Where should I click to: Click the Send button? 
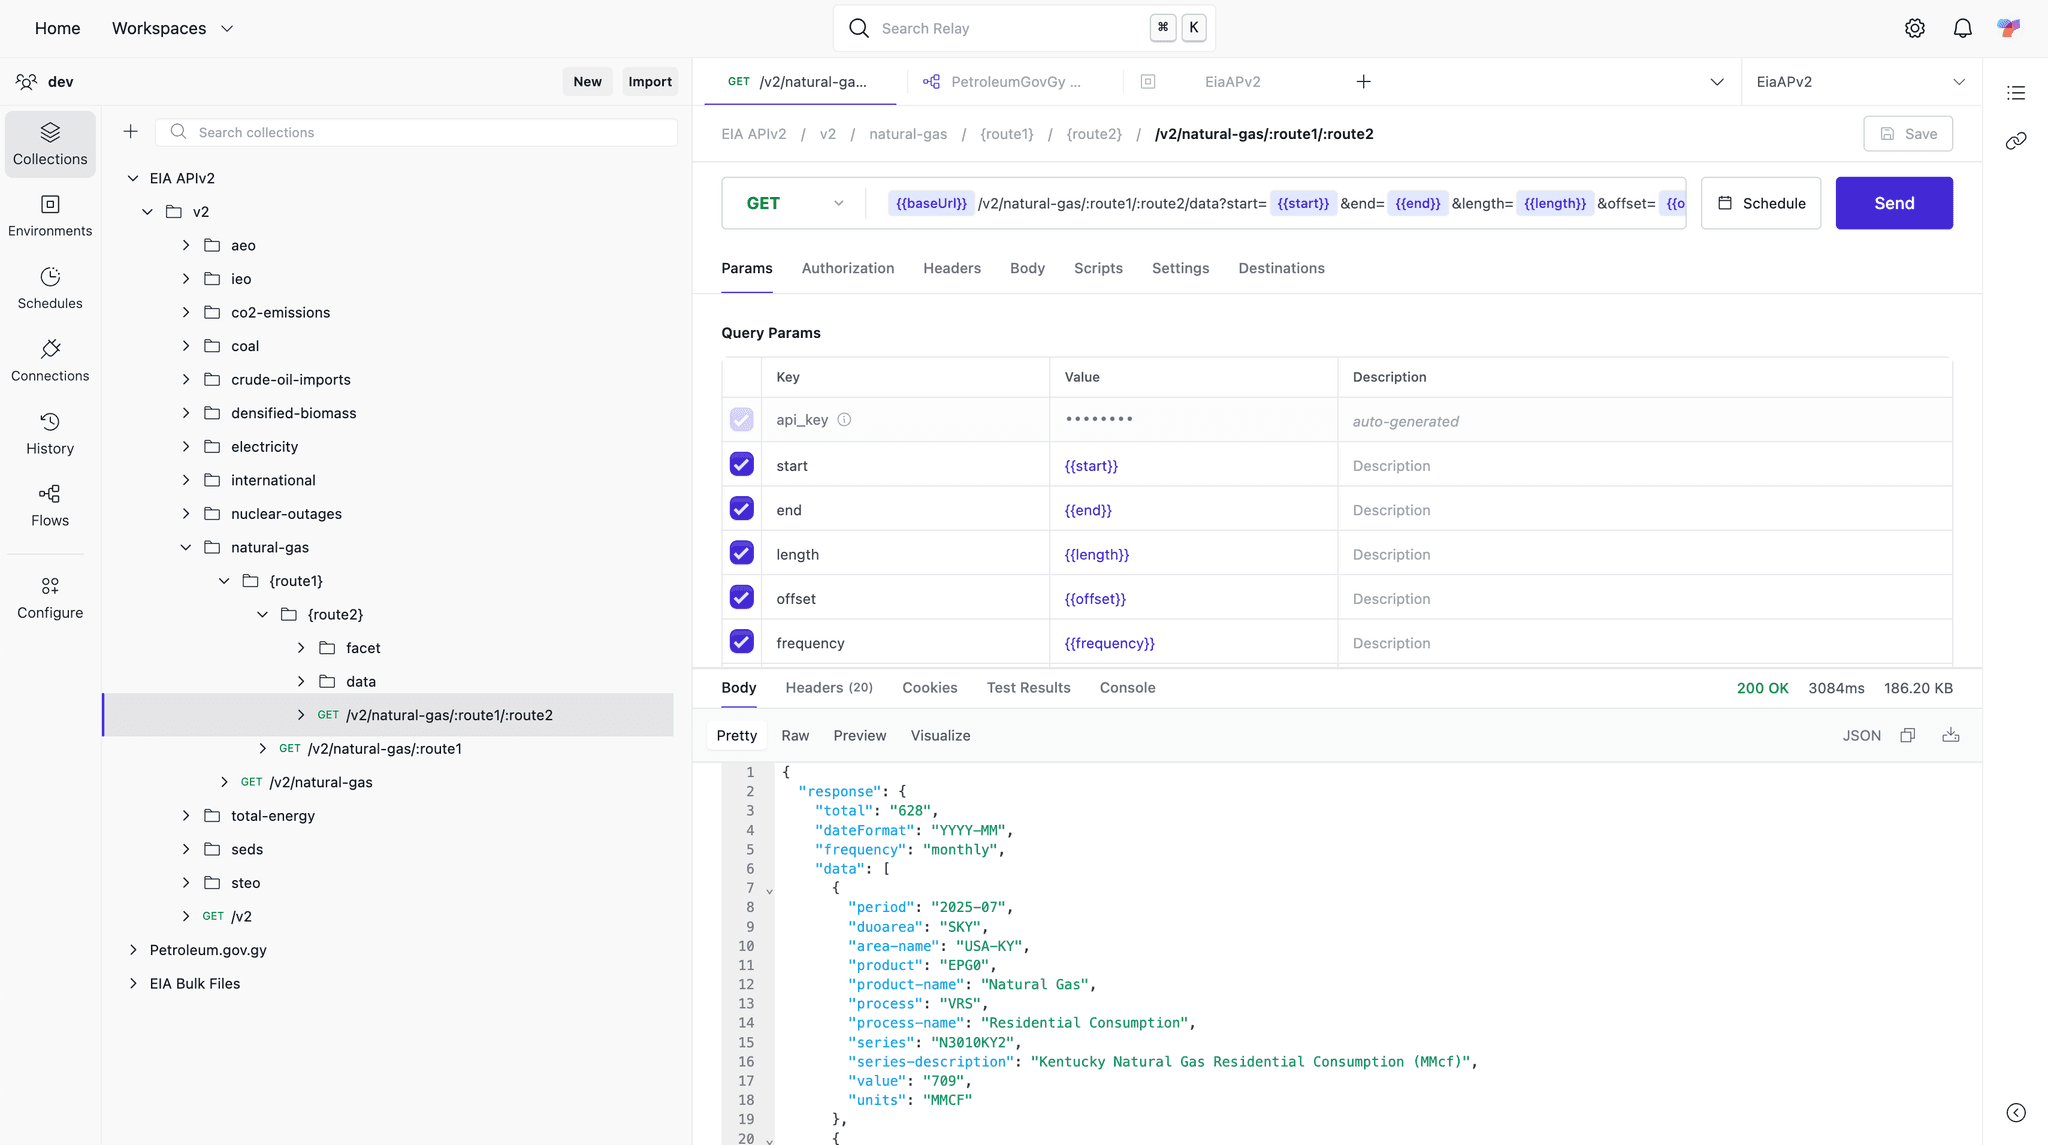1893,203
